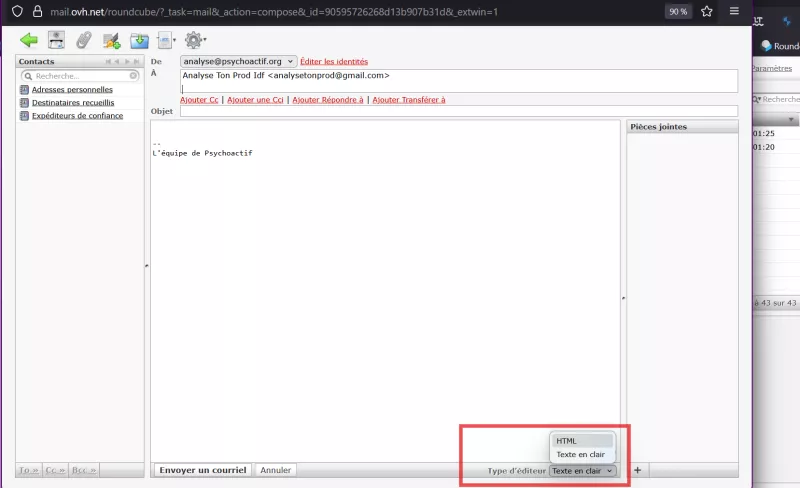800x488 pixels.
Task: Click the blue extension icon in background window
Action: click(x=786, y=21)
